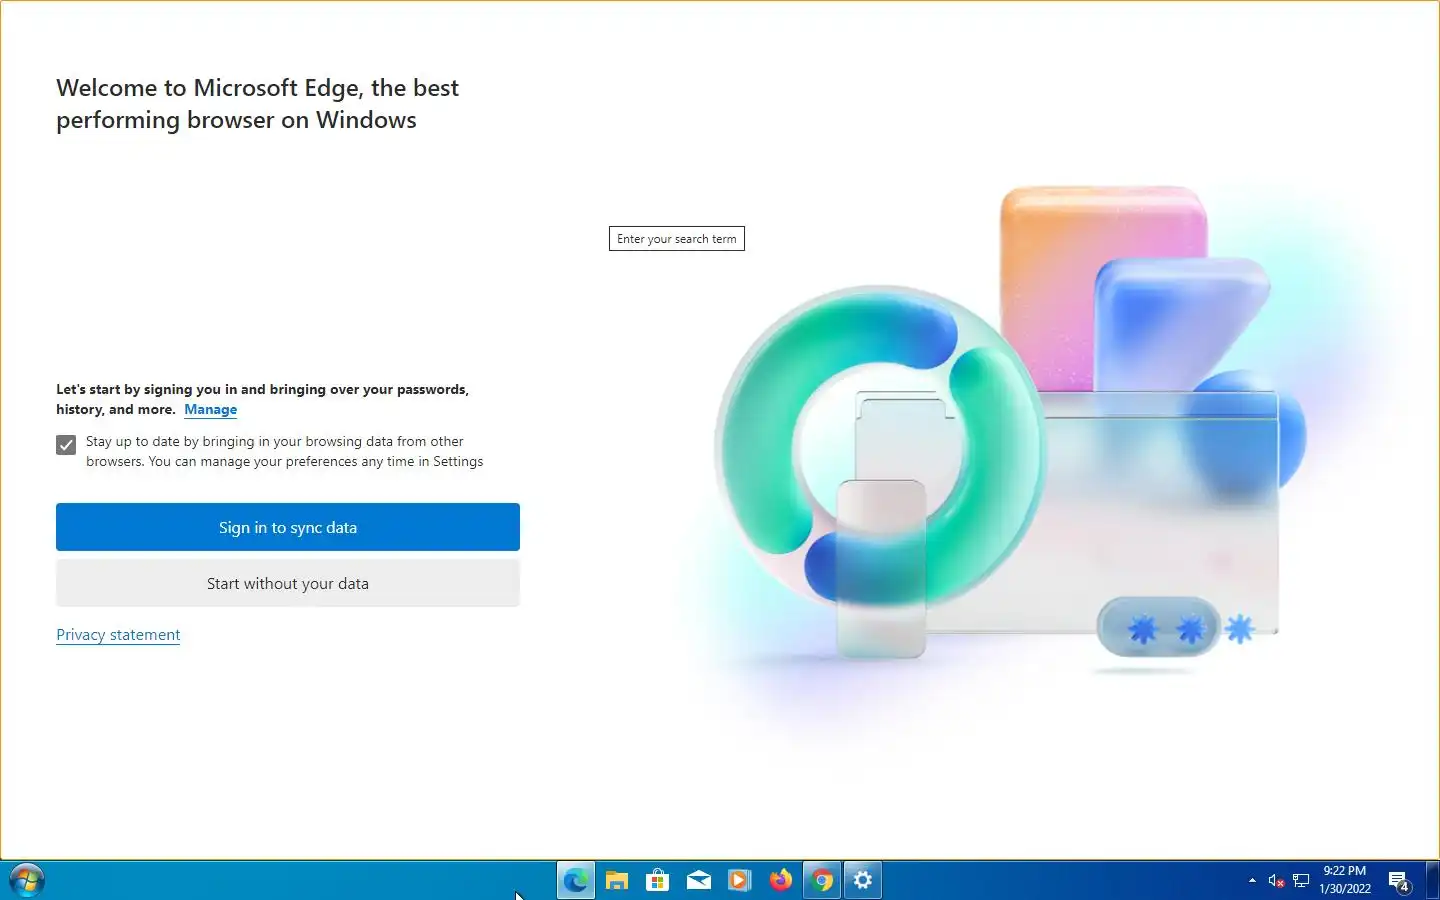Open the Settings gear taskbar icon
Screen dimensions: 1440x900
click(863, 880)
